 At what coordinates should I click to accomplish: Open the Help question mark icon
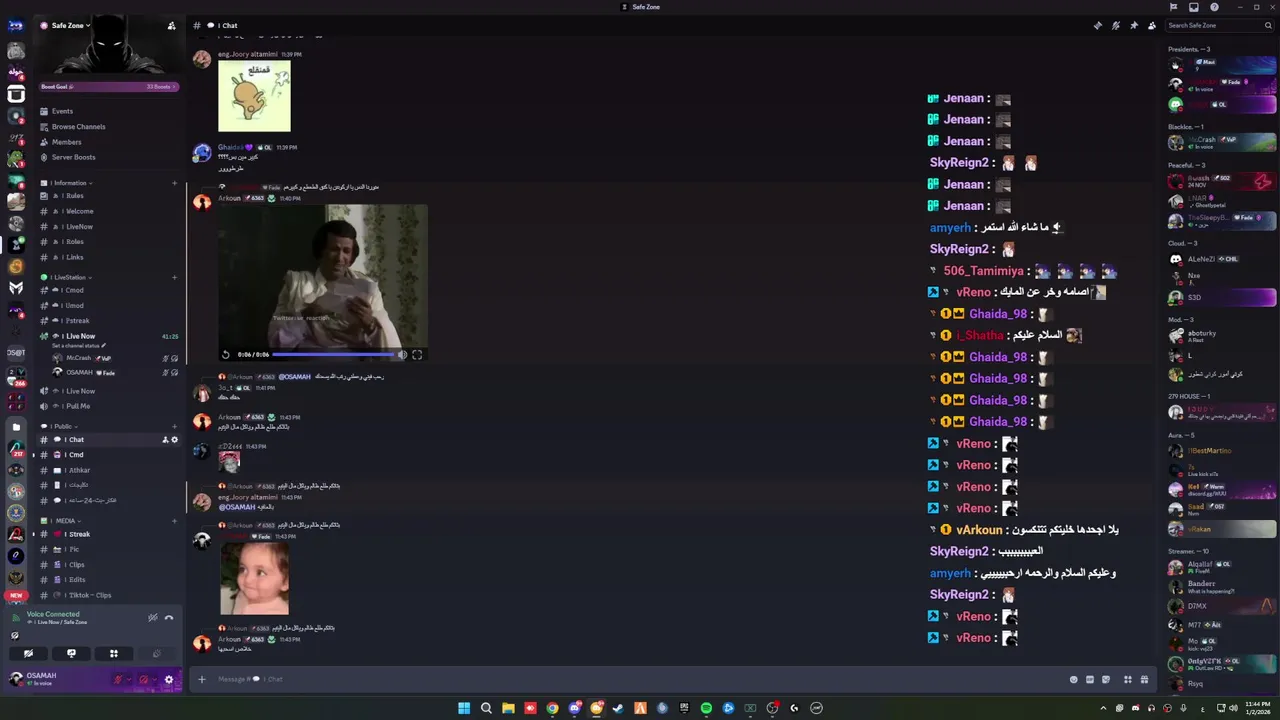click(1215, 7)
